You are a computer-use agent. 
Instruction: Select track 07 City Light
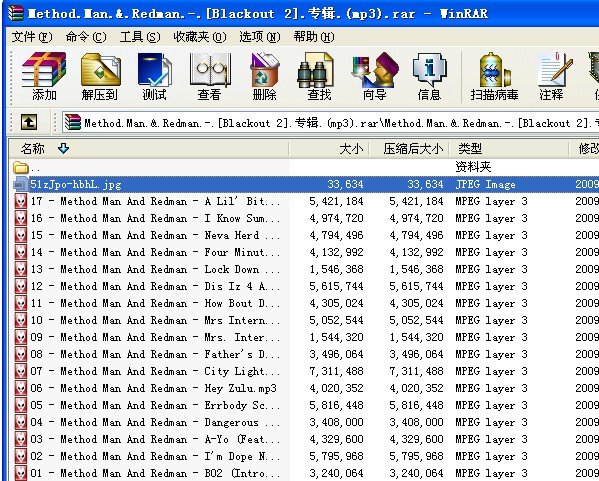tap(304, 371)
